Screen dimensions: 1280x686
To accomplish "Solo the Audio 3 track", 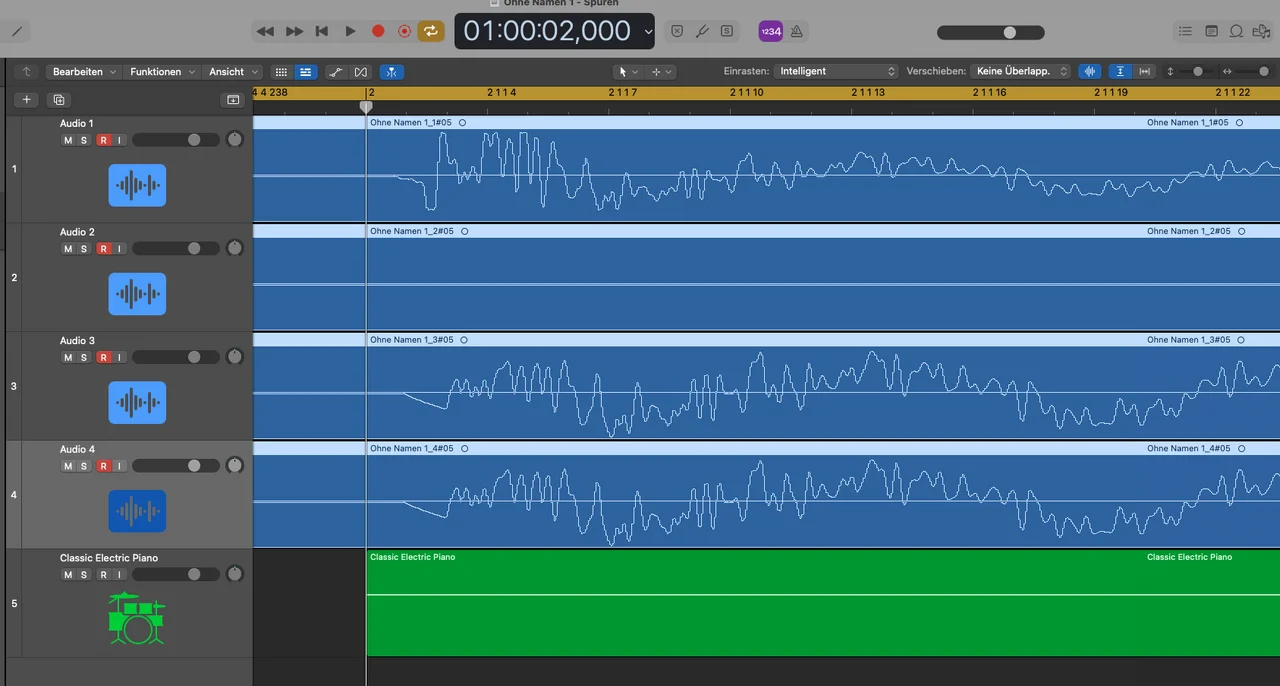I will [84, 357].
